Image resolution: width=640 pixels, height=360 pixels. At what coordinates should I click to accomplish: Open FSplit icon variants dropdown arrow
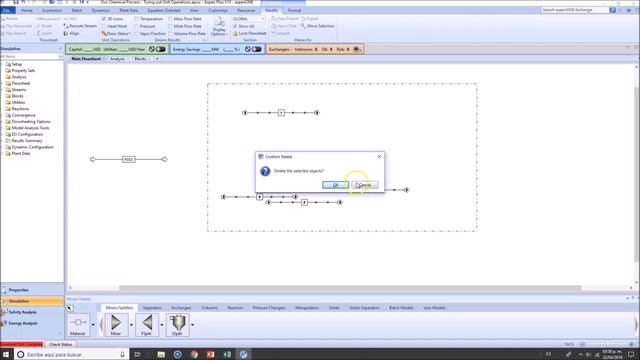point(162,325)
